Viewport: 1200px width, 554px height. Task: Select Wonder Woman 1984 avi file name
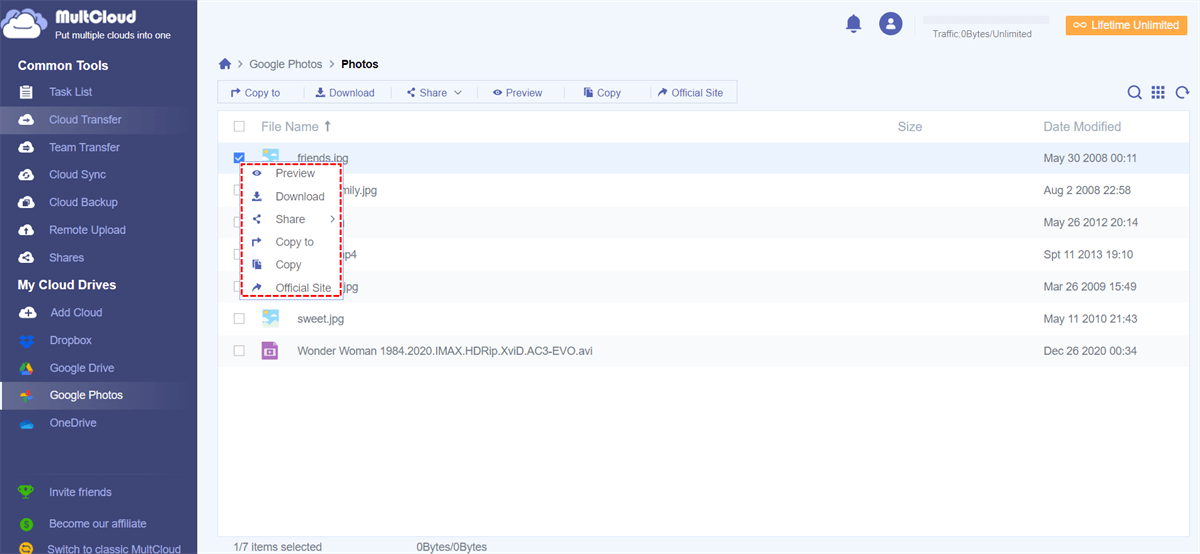click(x=445, y=351)
